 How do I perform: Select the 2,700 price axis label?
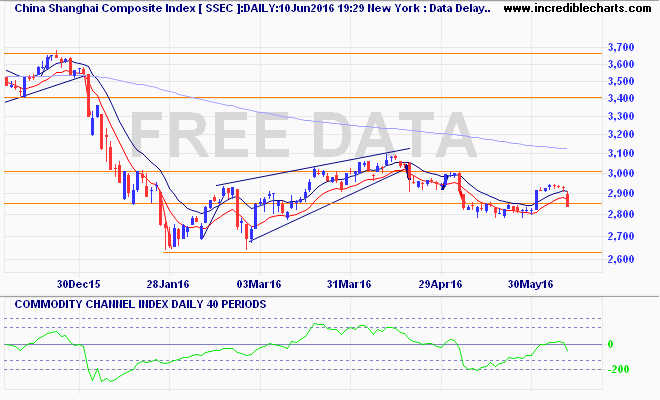click(621, 236)
